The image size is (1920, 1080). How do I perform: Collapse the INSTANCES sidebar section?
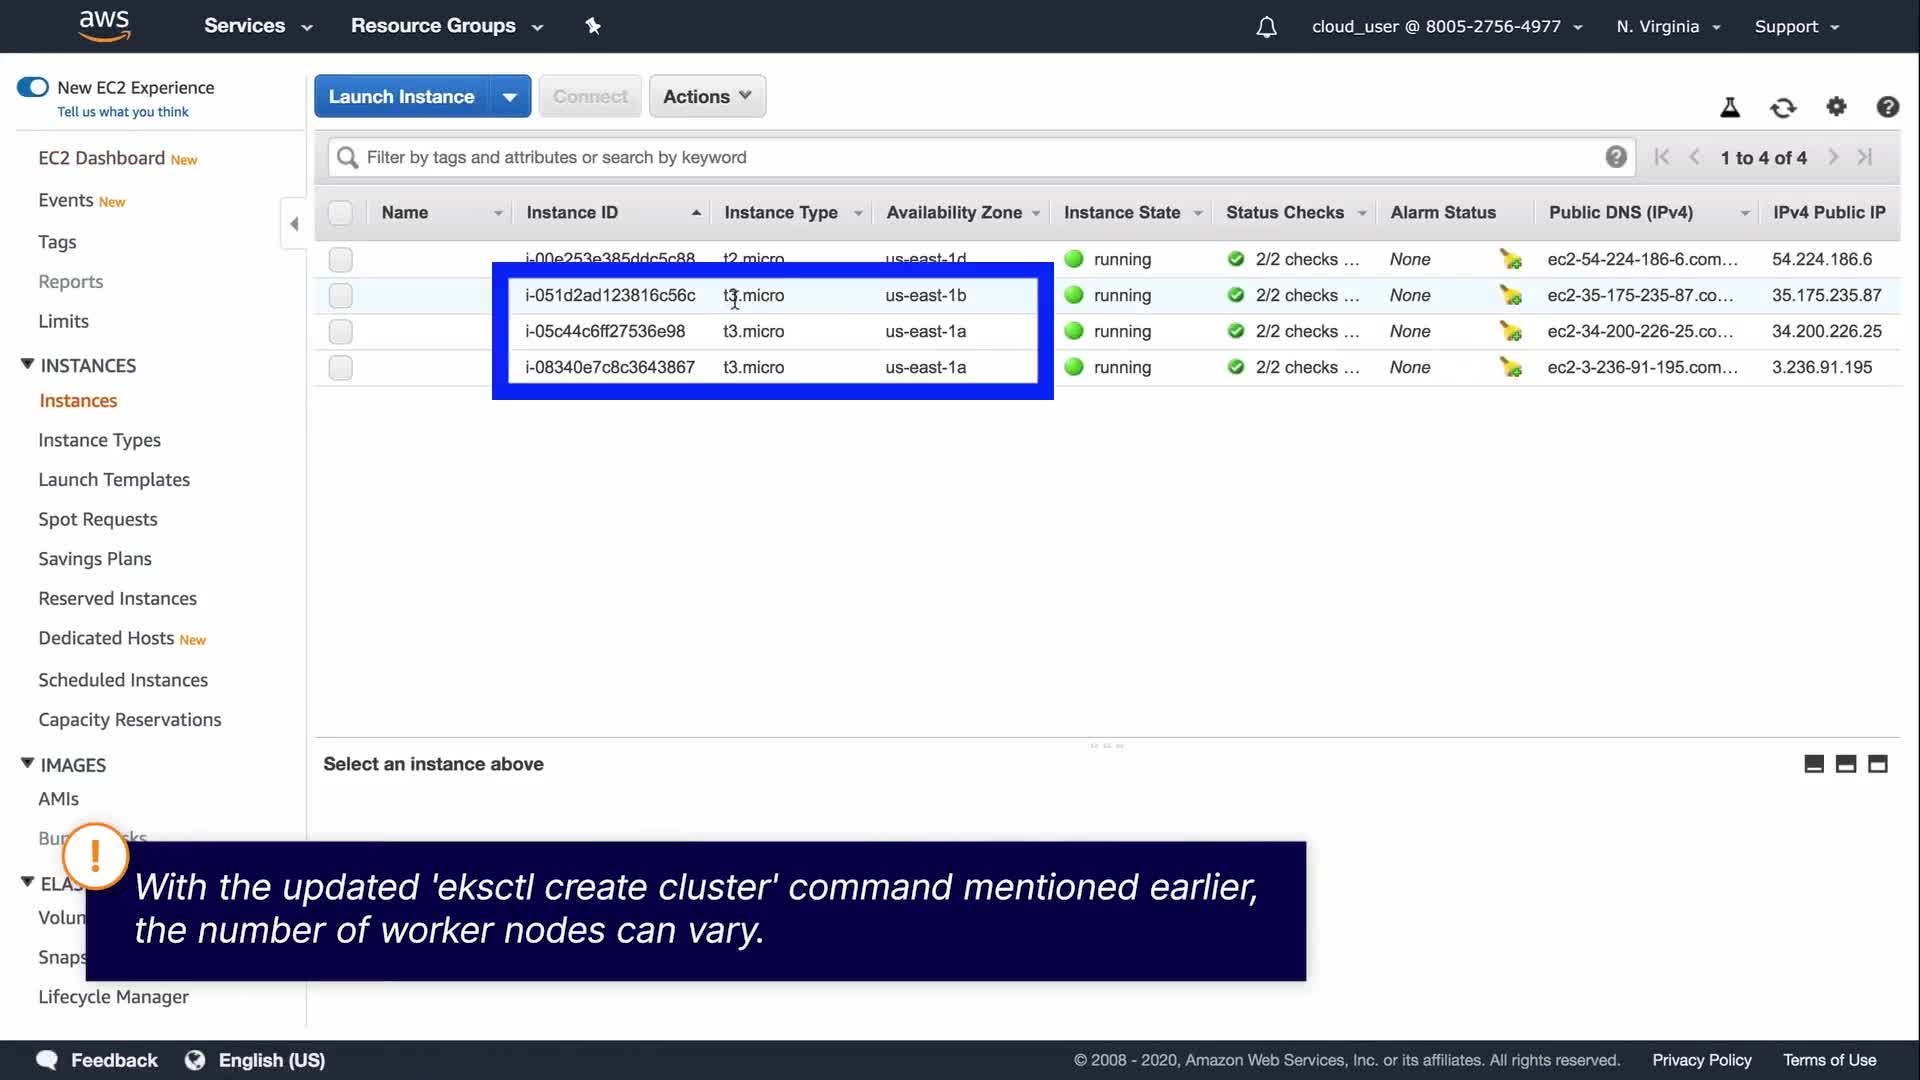click(x=28, y=365)
